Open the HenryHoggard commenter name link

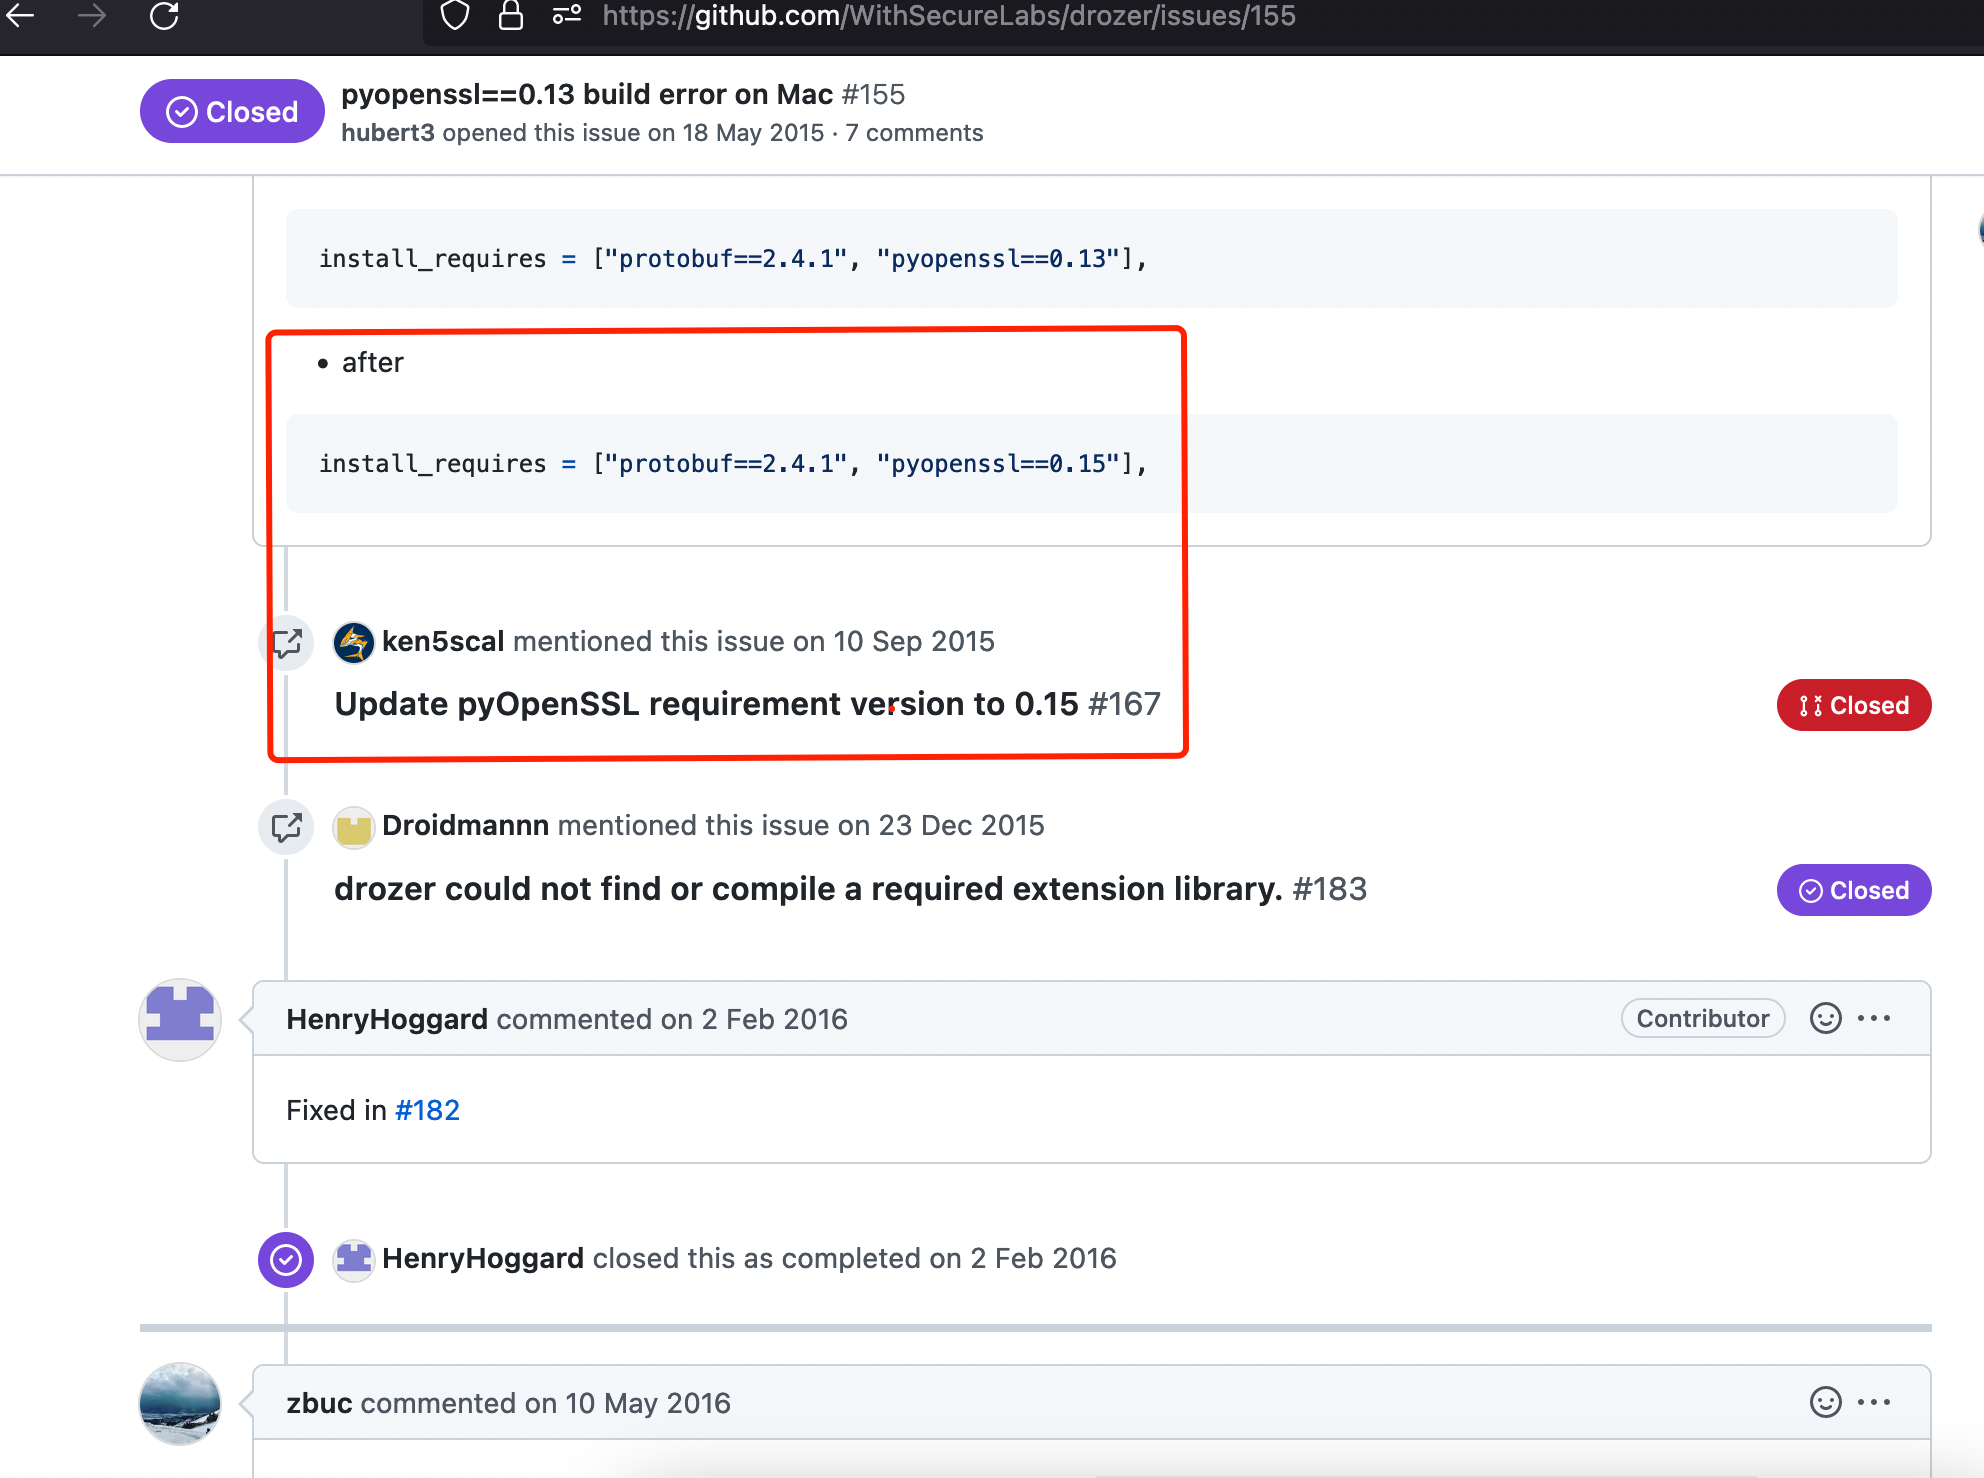pos(387,1019)
